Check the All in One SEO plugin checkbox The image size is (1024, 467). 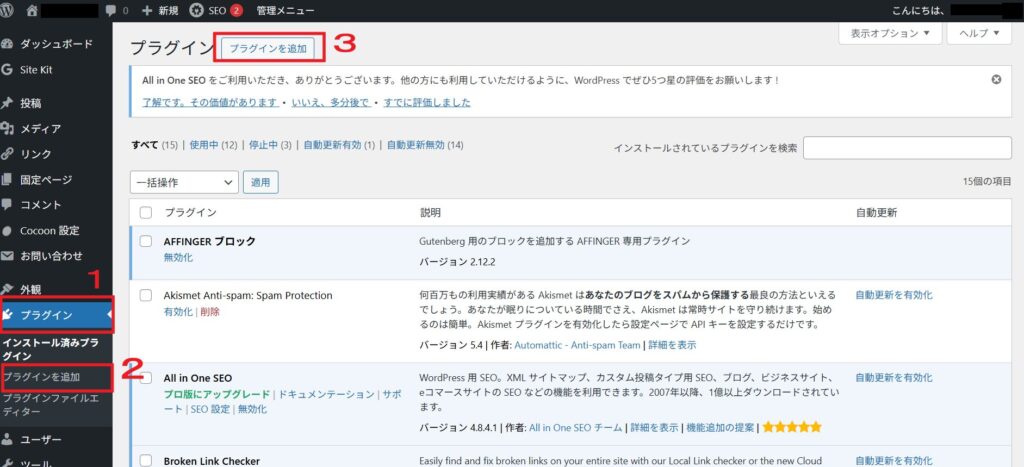146,378
